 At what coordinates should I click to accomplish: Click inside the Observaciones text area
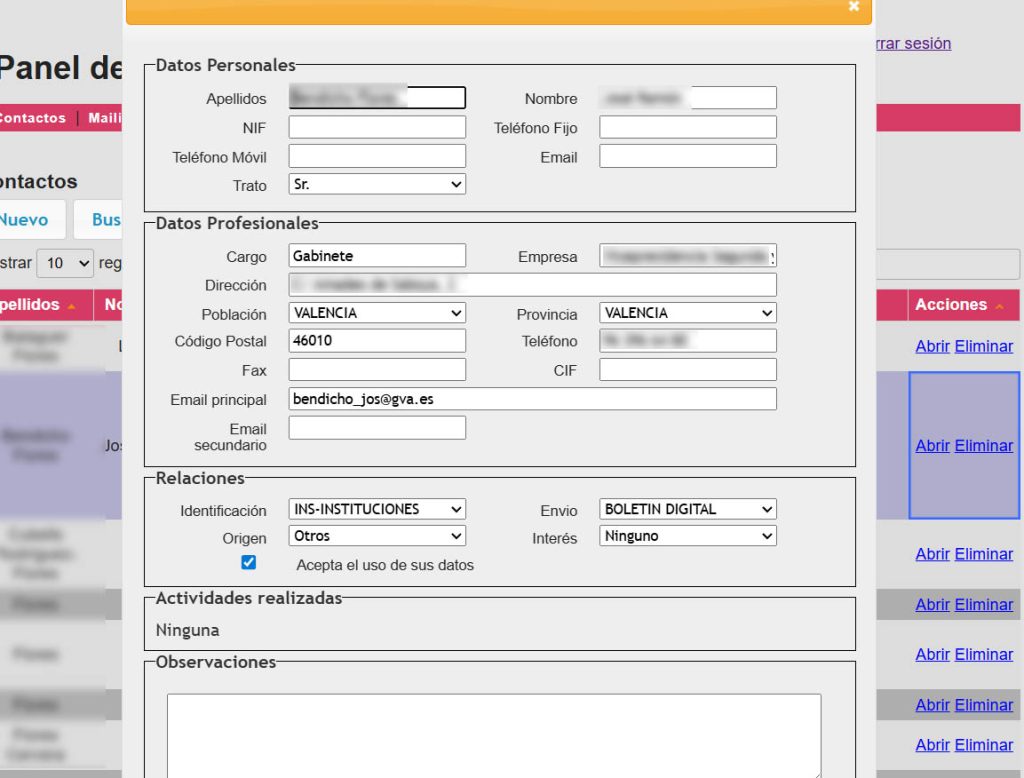pos(494,735)
